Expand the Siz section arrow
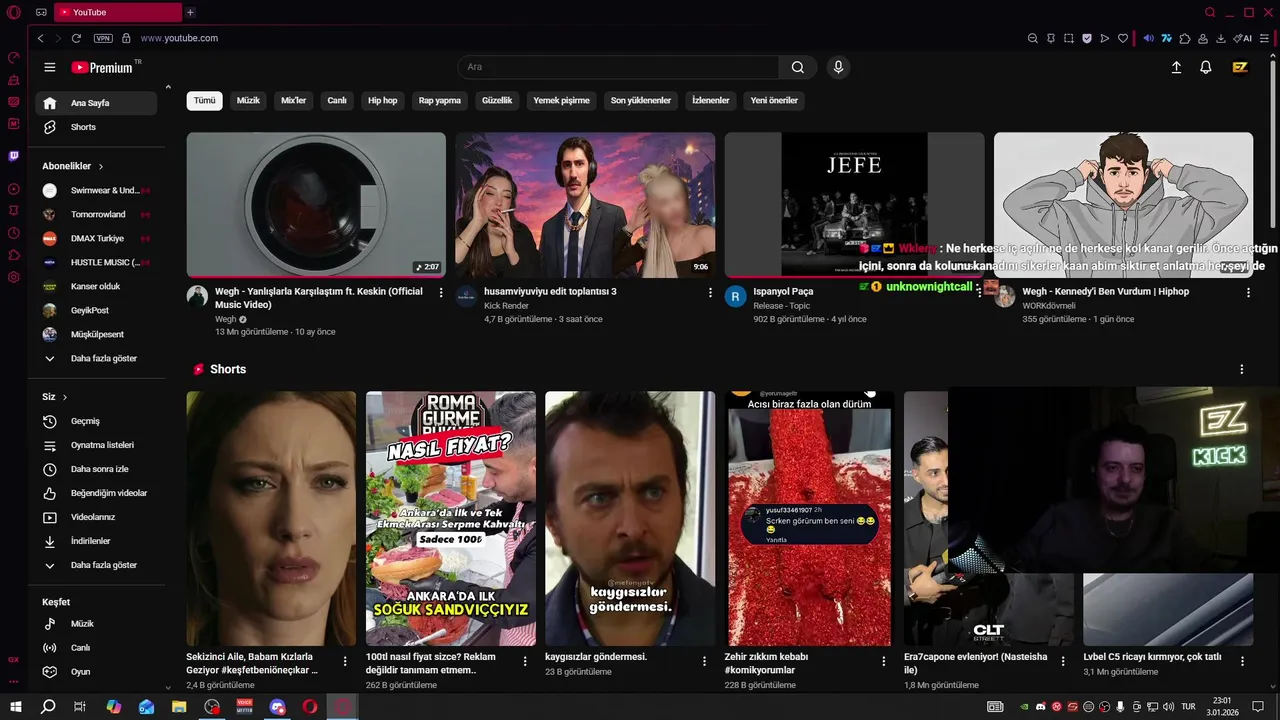The width and height of the screenshot is (1280, 720). tap(65, 397)
